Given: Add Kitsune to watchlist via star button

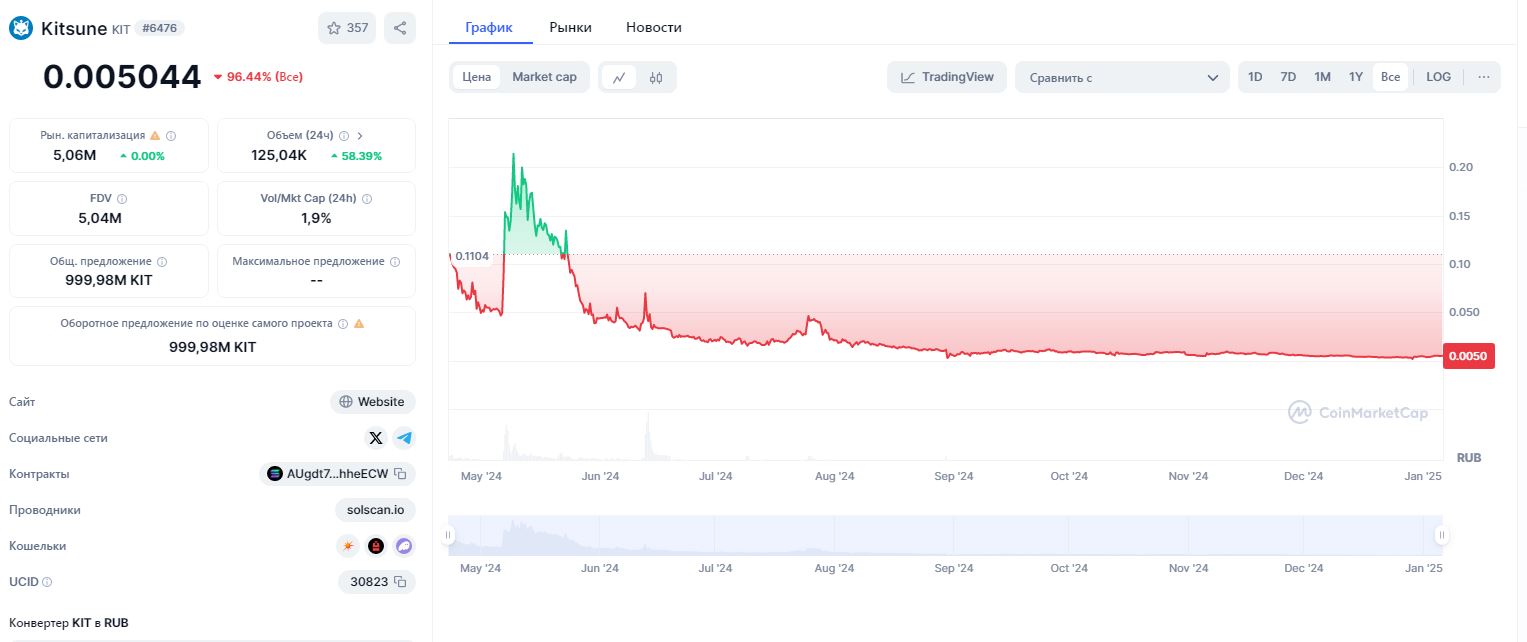Looking at the screenshot, I should tap(347, 28).
